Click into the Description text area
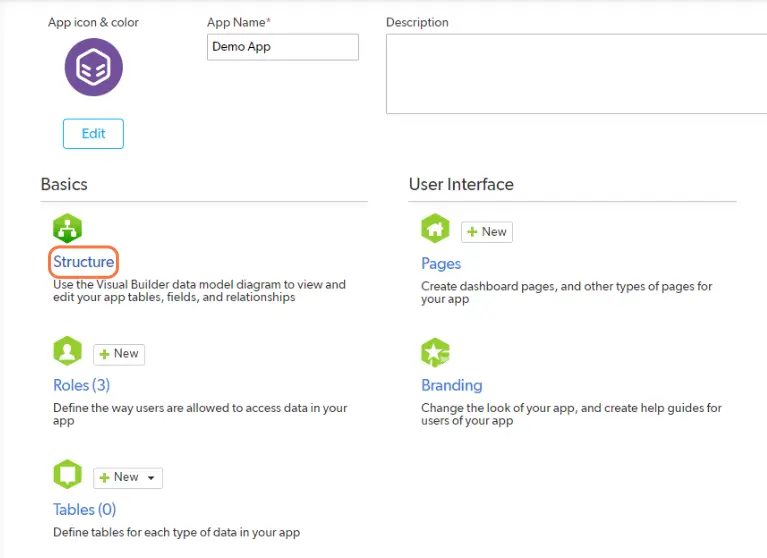 pyautogui.click(x=576, y=74)
